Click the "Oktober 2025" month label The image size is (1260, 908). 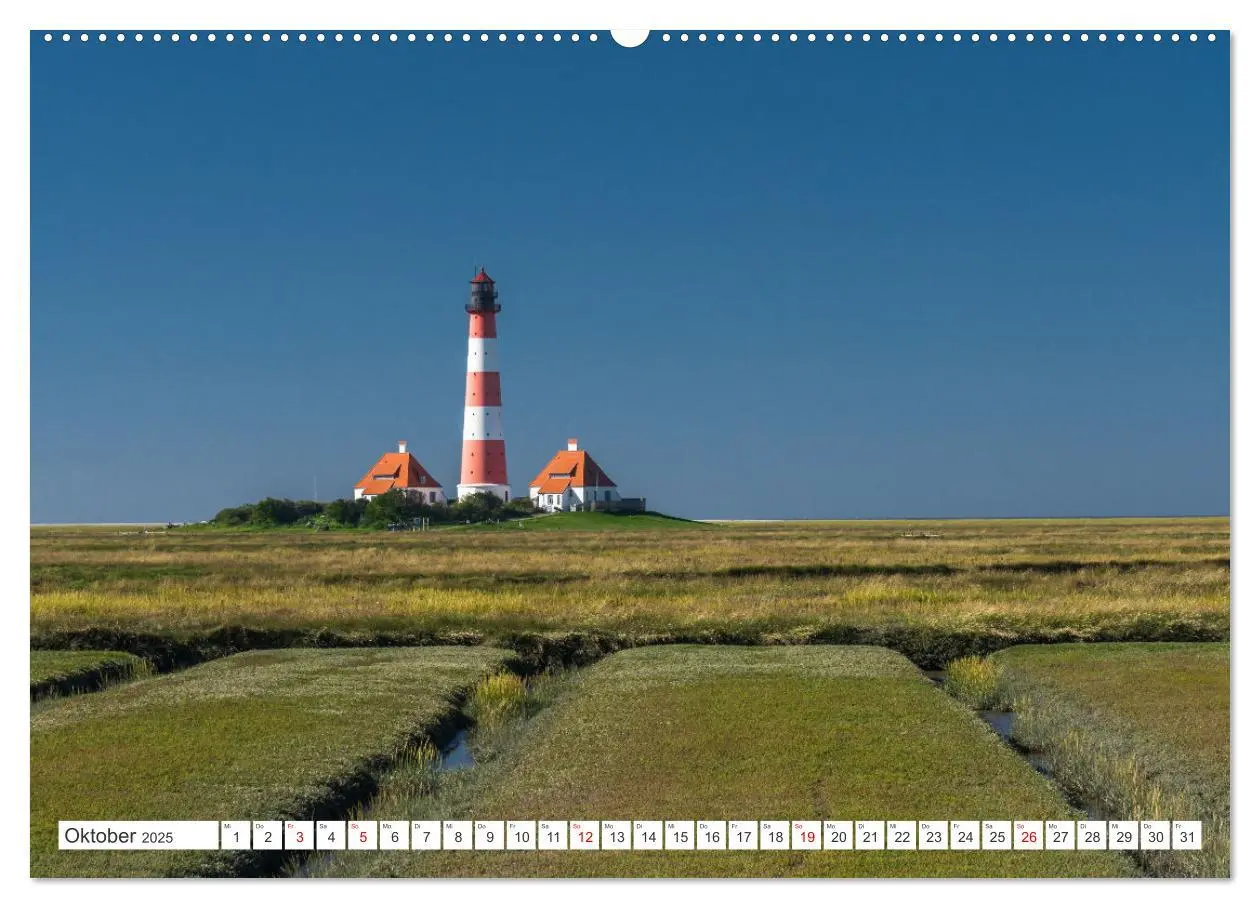coord(119,836)
